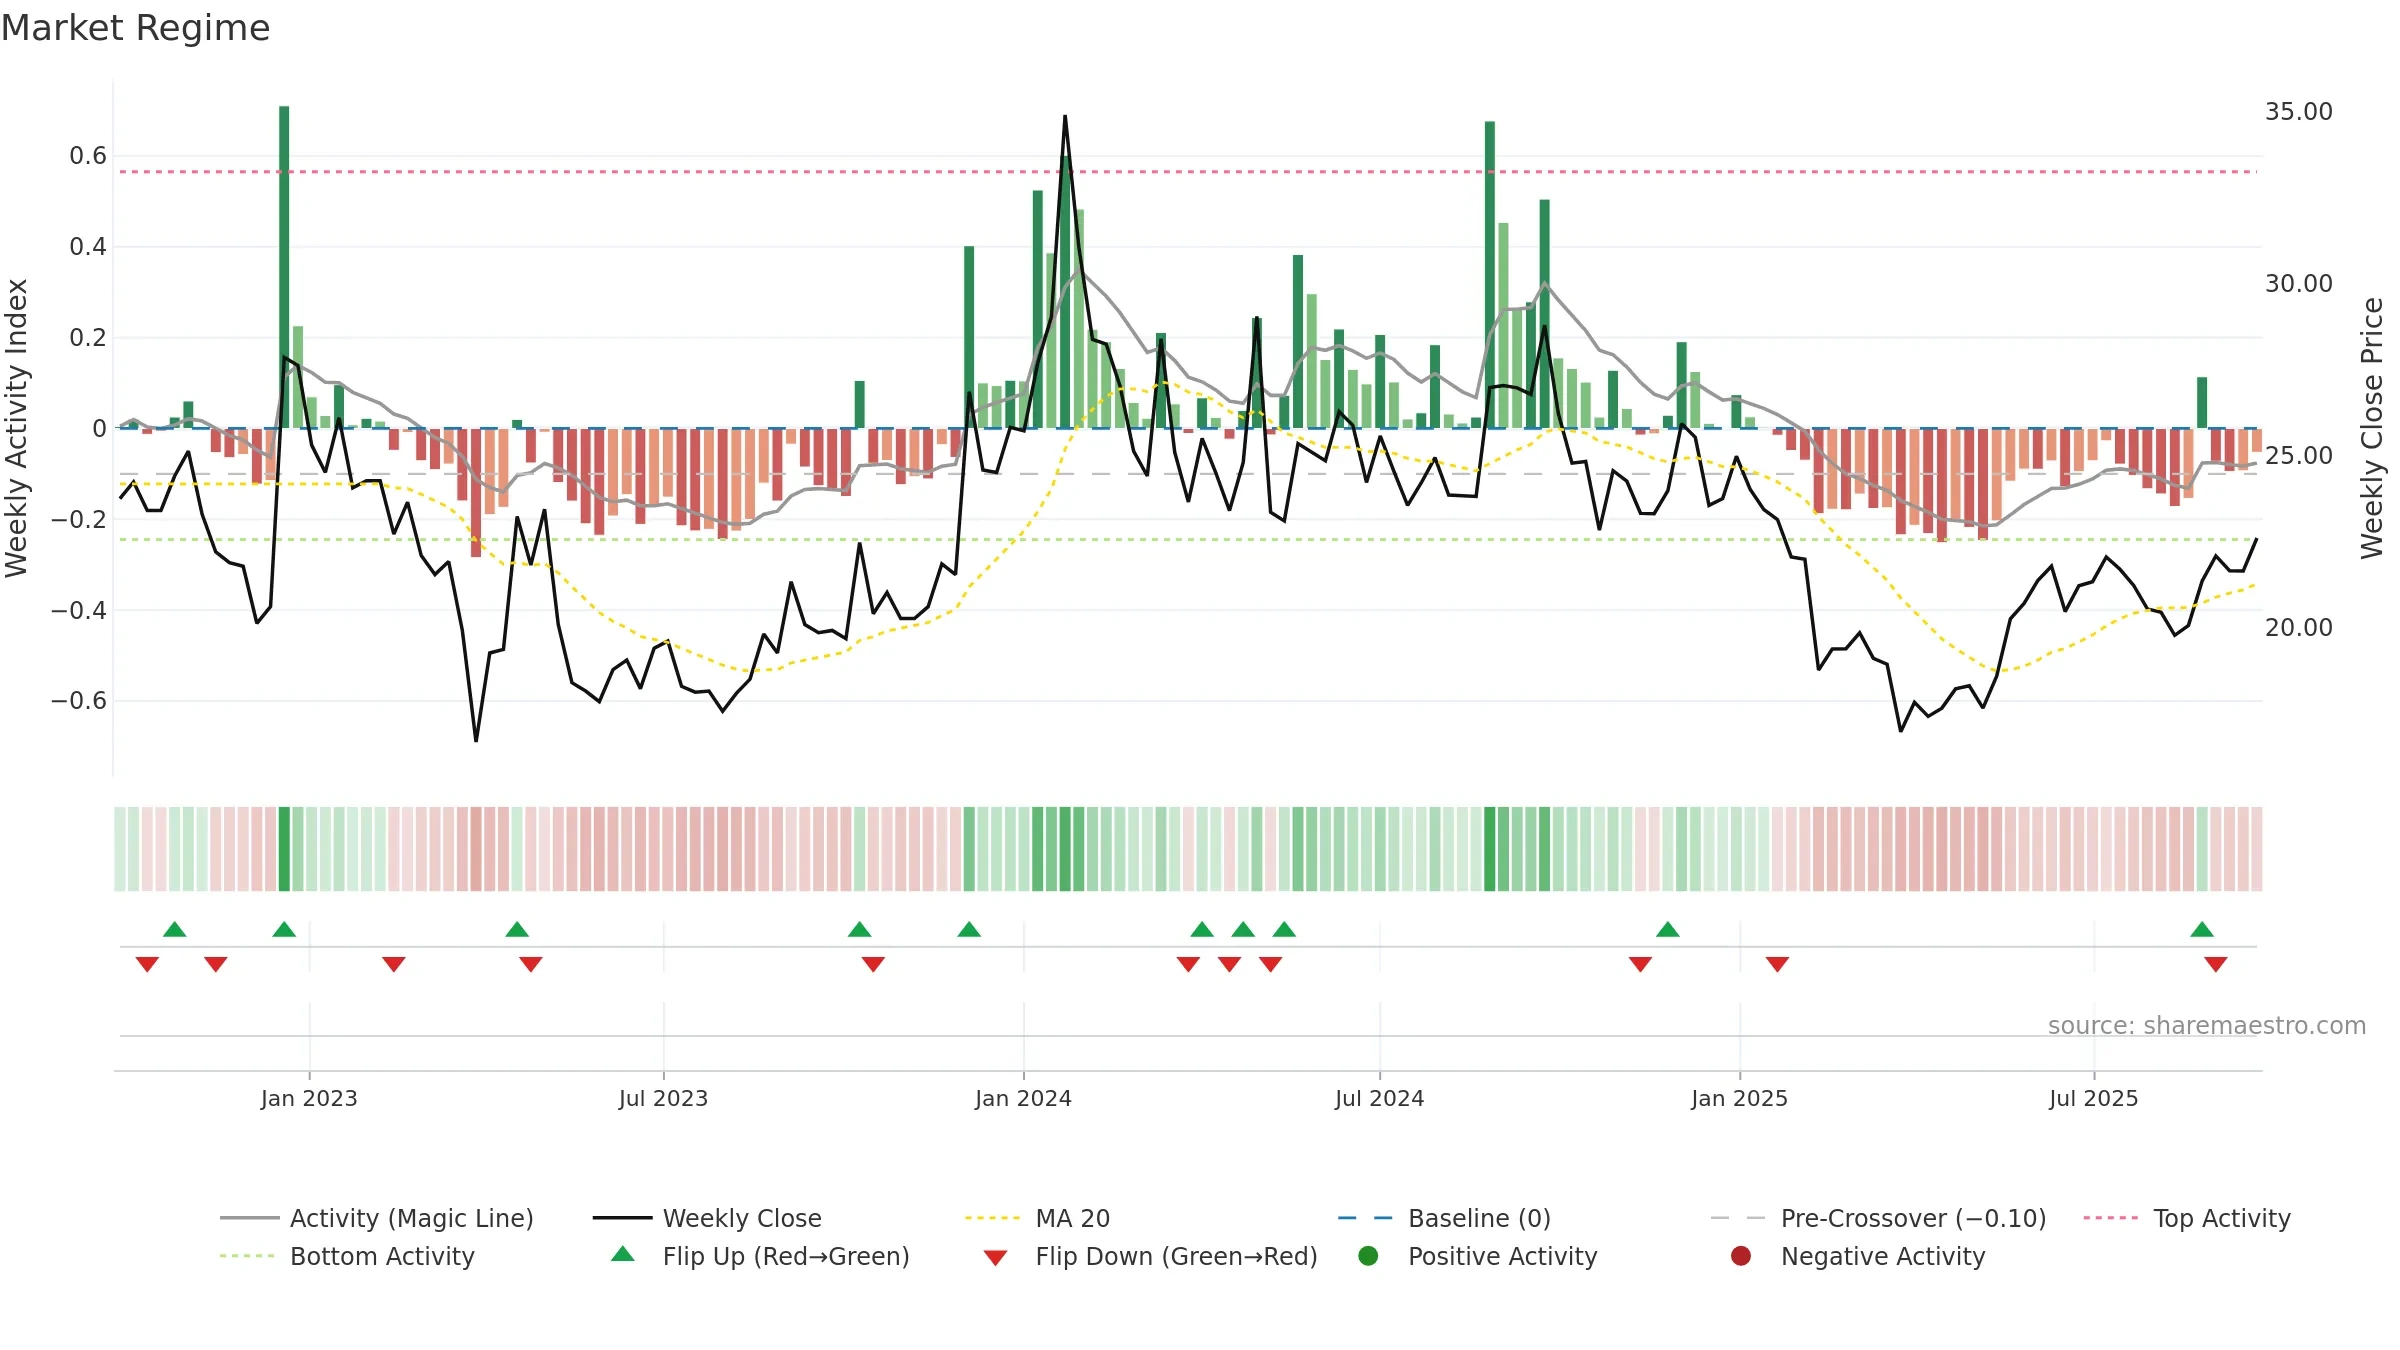This screenshot has height=1350, width=2400.
Task: Click the Flip Down (Green→Red) legend label
Action: (x=1176, y=1256)
